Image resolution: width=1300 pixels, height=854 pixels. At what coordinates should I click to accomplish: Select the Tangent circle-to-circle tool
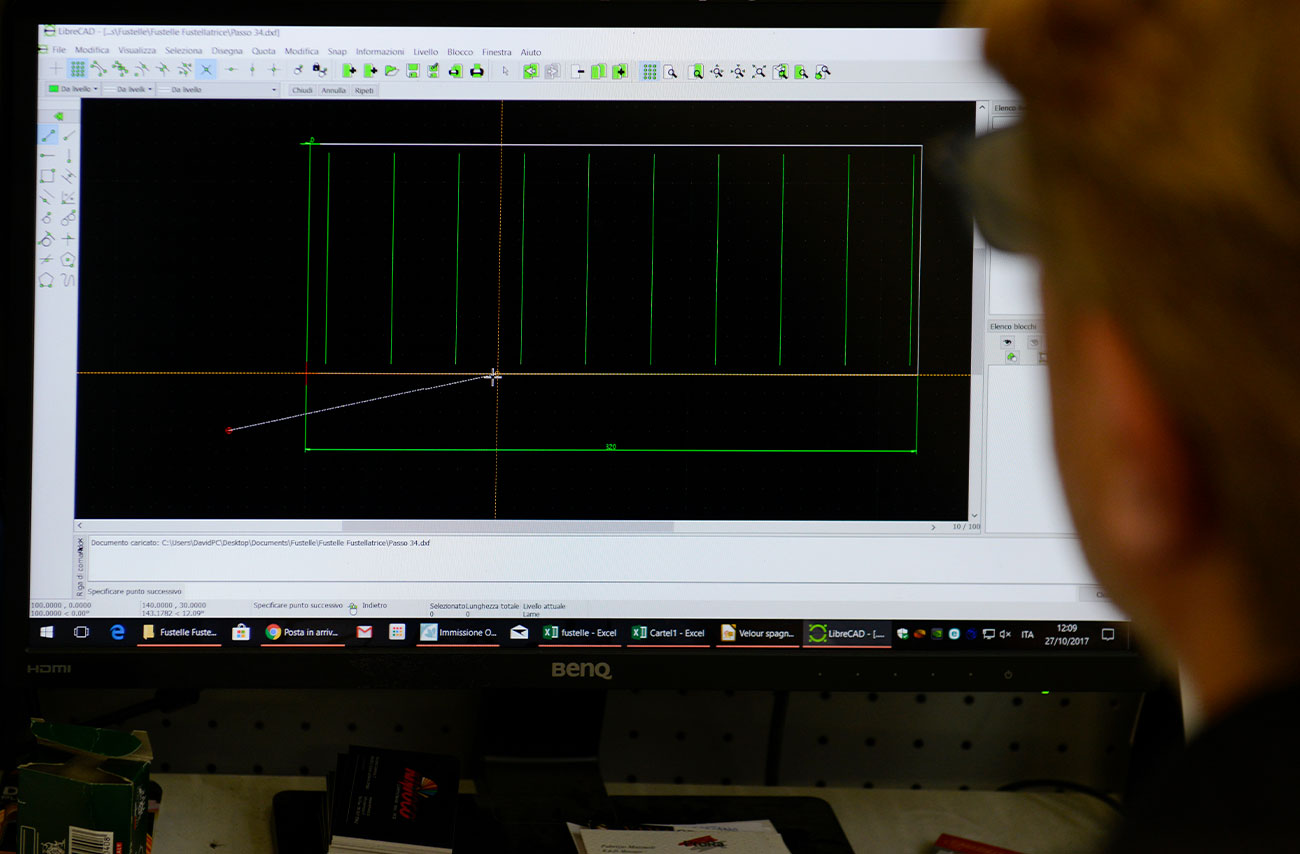pos(68,218)
